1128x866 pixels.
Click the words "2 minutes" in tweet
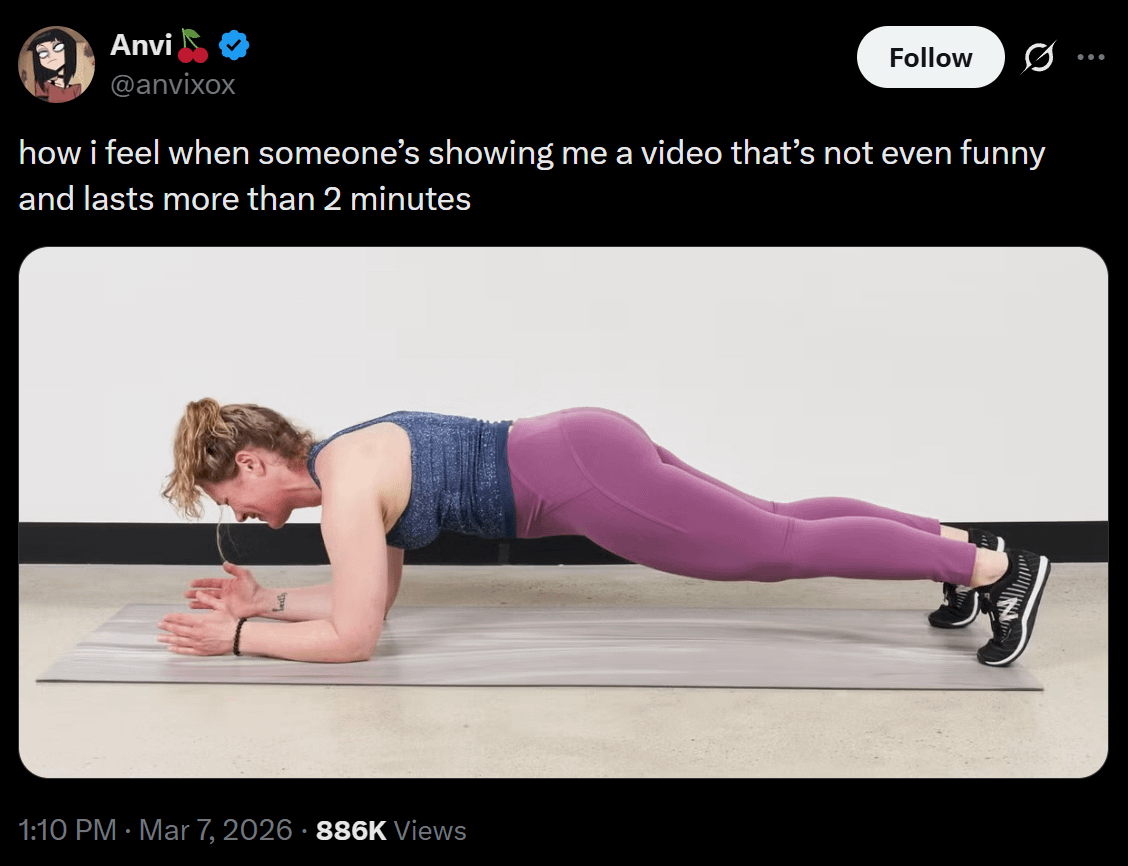[x=396, y=199]
